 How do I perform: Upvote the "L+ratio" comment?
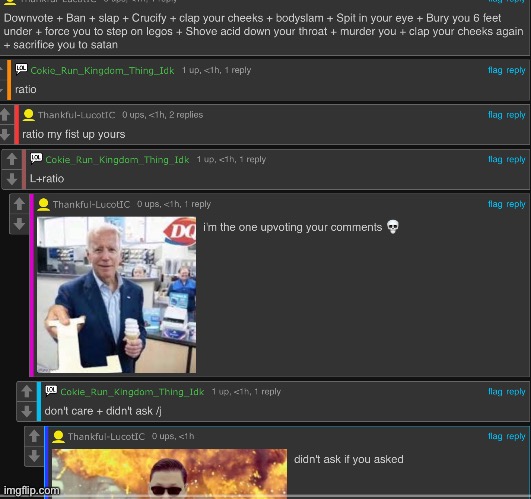click(12, 159)
